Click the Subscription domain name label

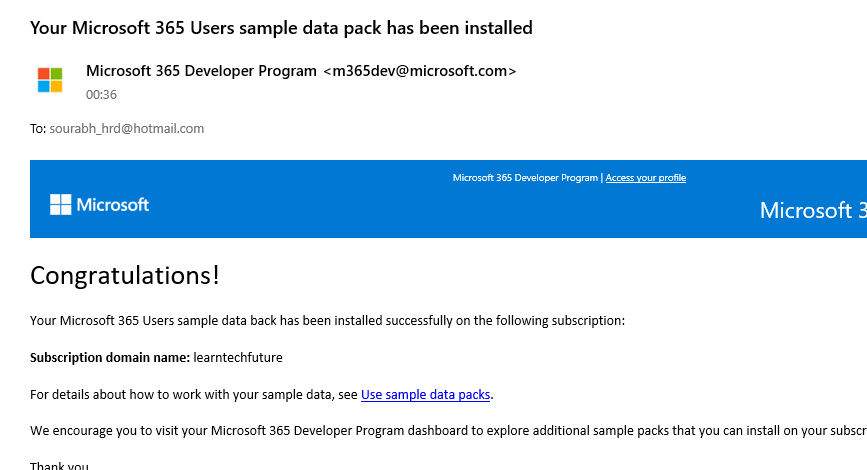(110, 358)
